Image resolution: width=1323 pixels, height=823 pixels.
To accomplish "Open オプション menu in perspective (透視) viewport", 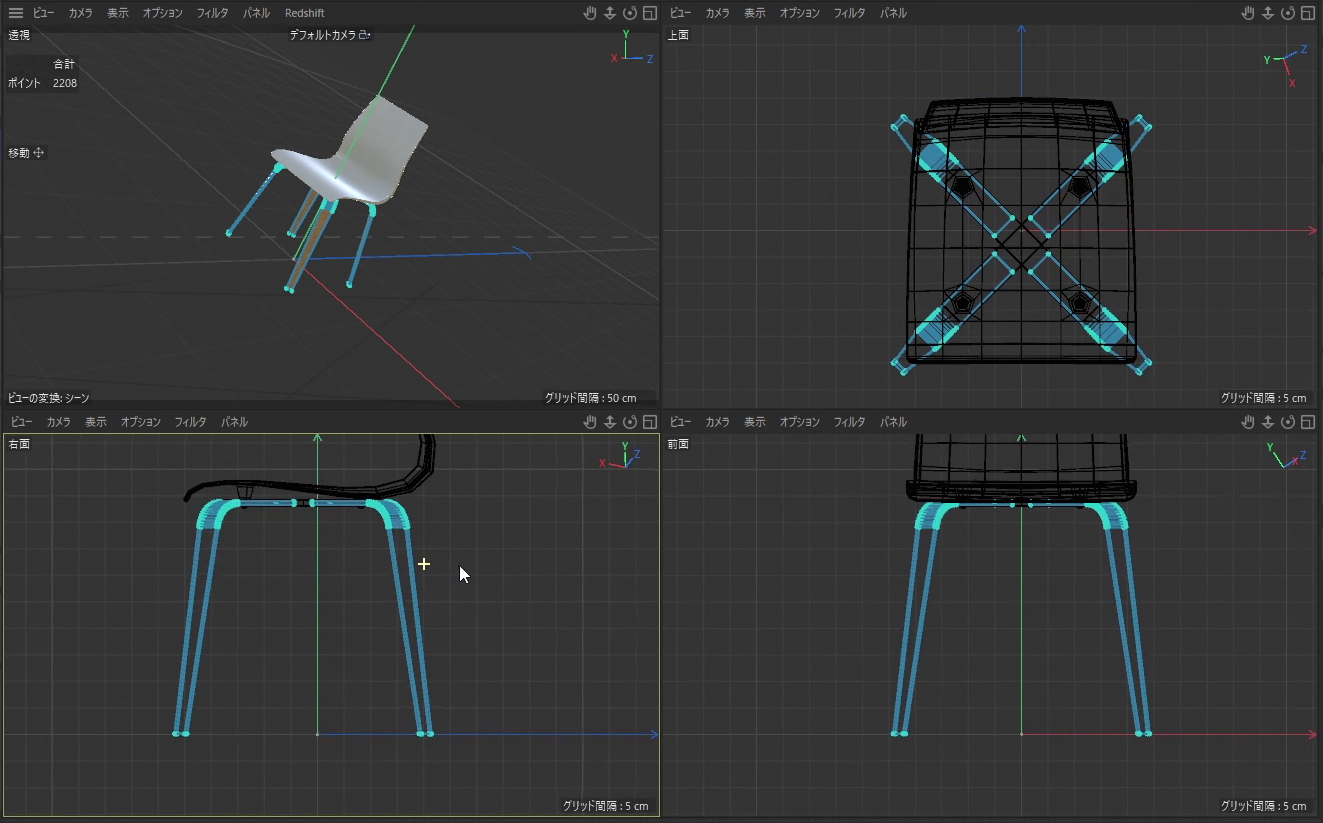I will [162, 13].
